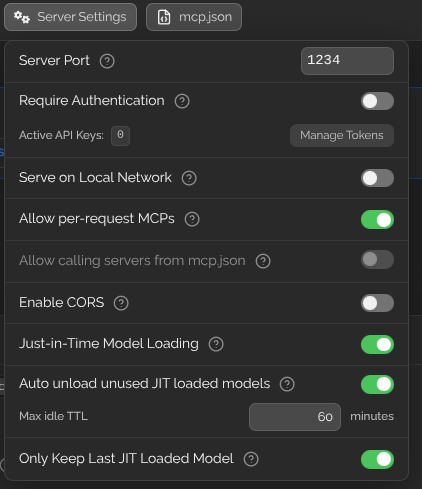Image resolution: width=422 pixels, height=489 pixels.
Task: Show help for Allow calling servers from mcp.json
Action: [x=263, y=261]
